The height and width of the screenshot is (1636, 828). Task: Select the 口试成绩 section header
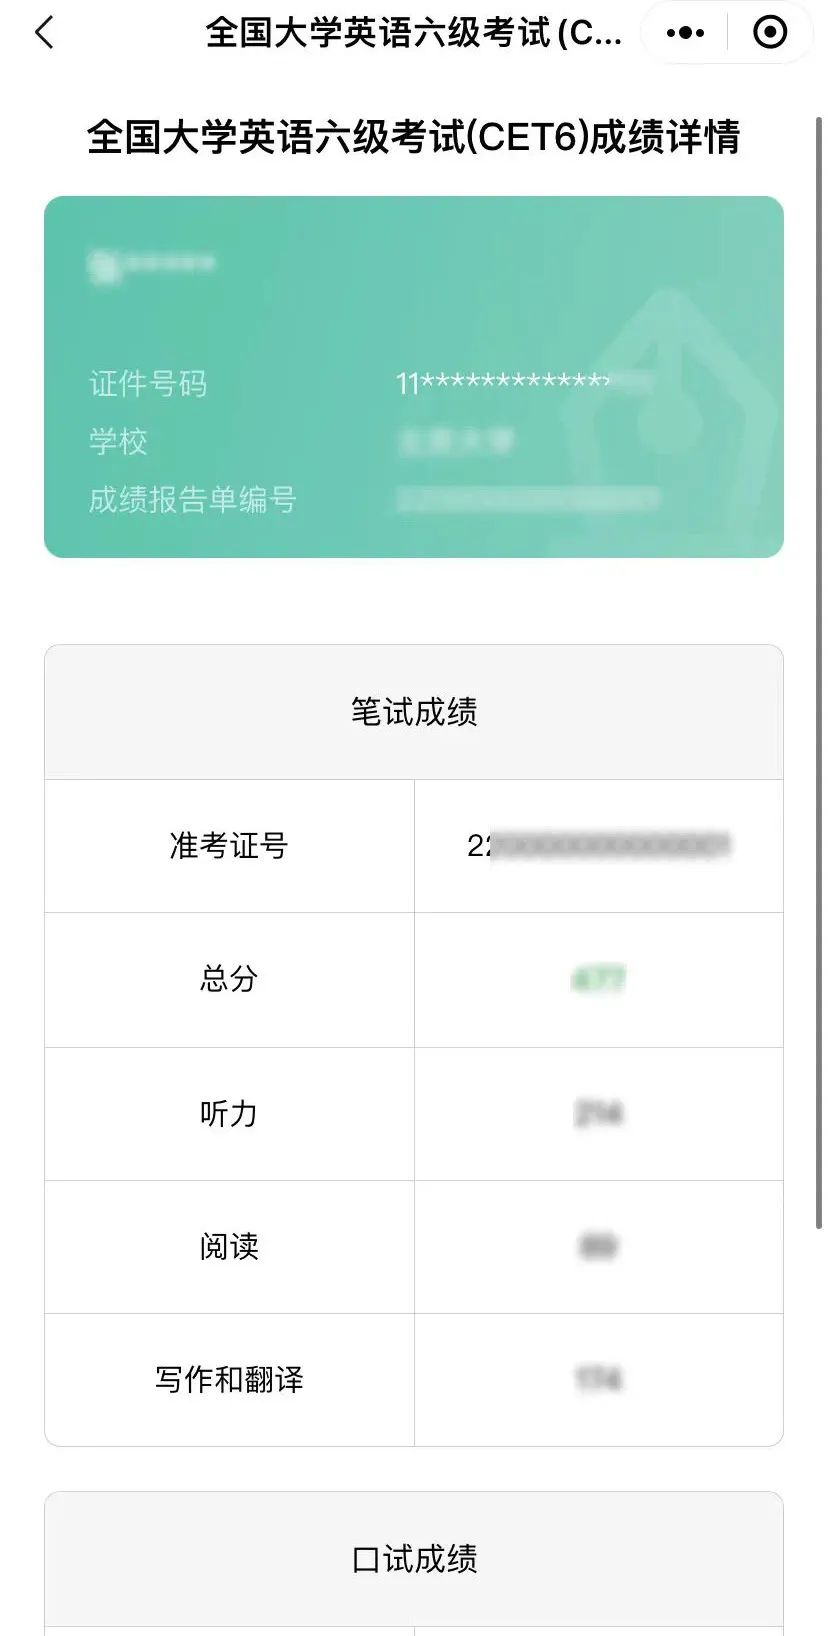[x=414, y=1559]
